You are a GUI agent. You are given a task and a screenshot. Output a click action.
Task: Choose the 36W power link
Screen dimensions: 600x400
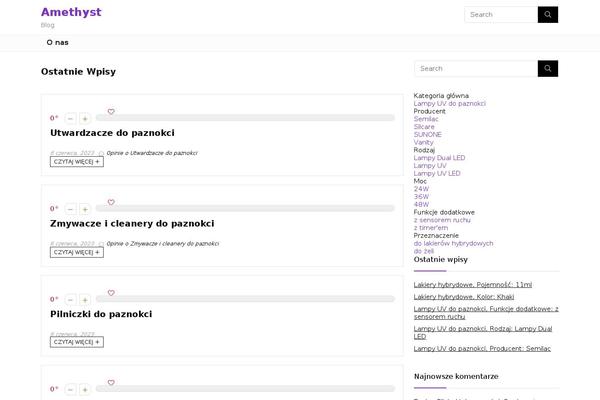tap(421, 197)
